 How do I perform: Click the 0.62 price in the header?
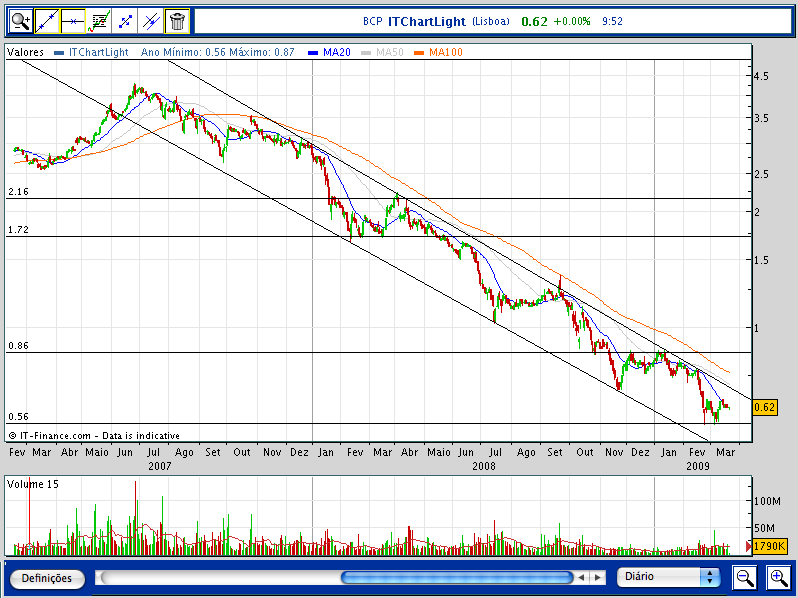(534, 21)
